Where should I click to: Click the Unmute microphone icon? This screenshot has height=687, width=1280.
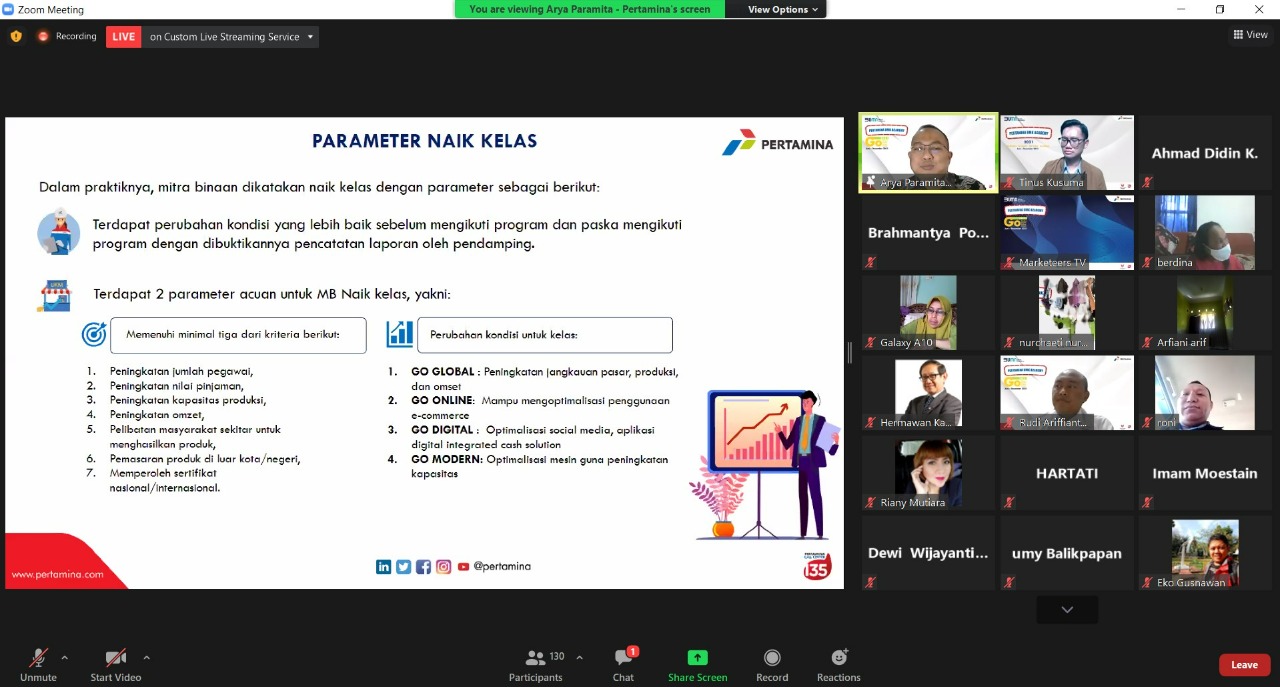[x=38, y=658]
